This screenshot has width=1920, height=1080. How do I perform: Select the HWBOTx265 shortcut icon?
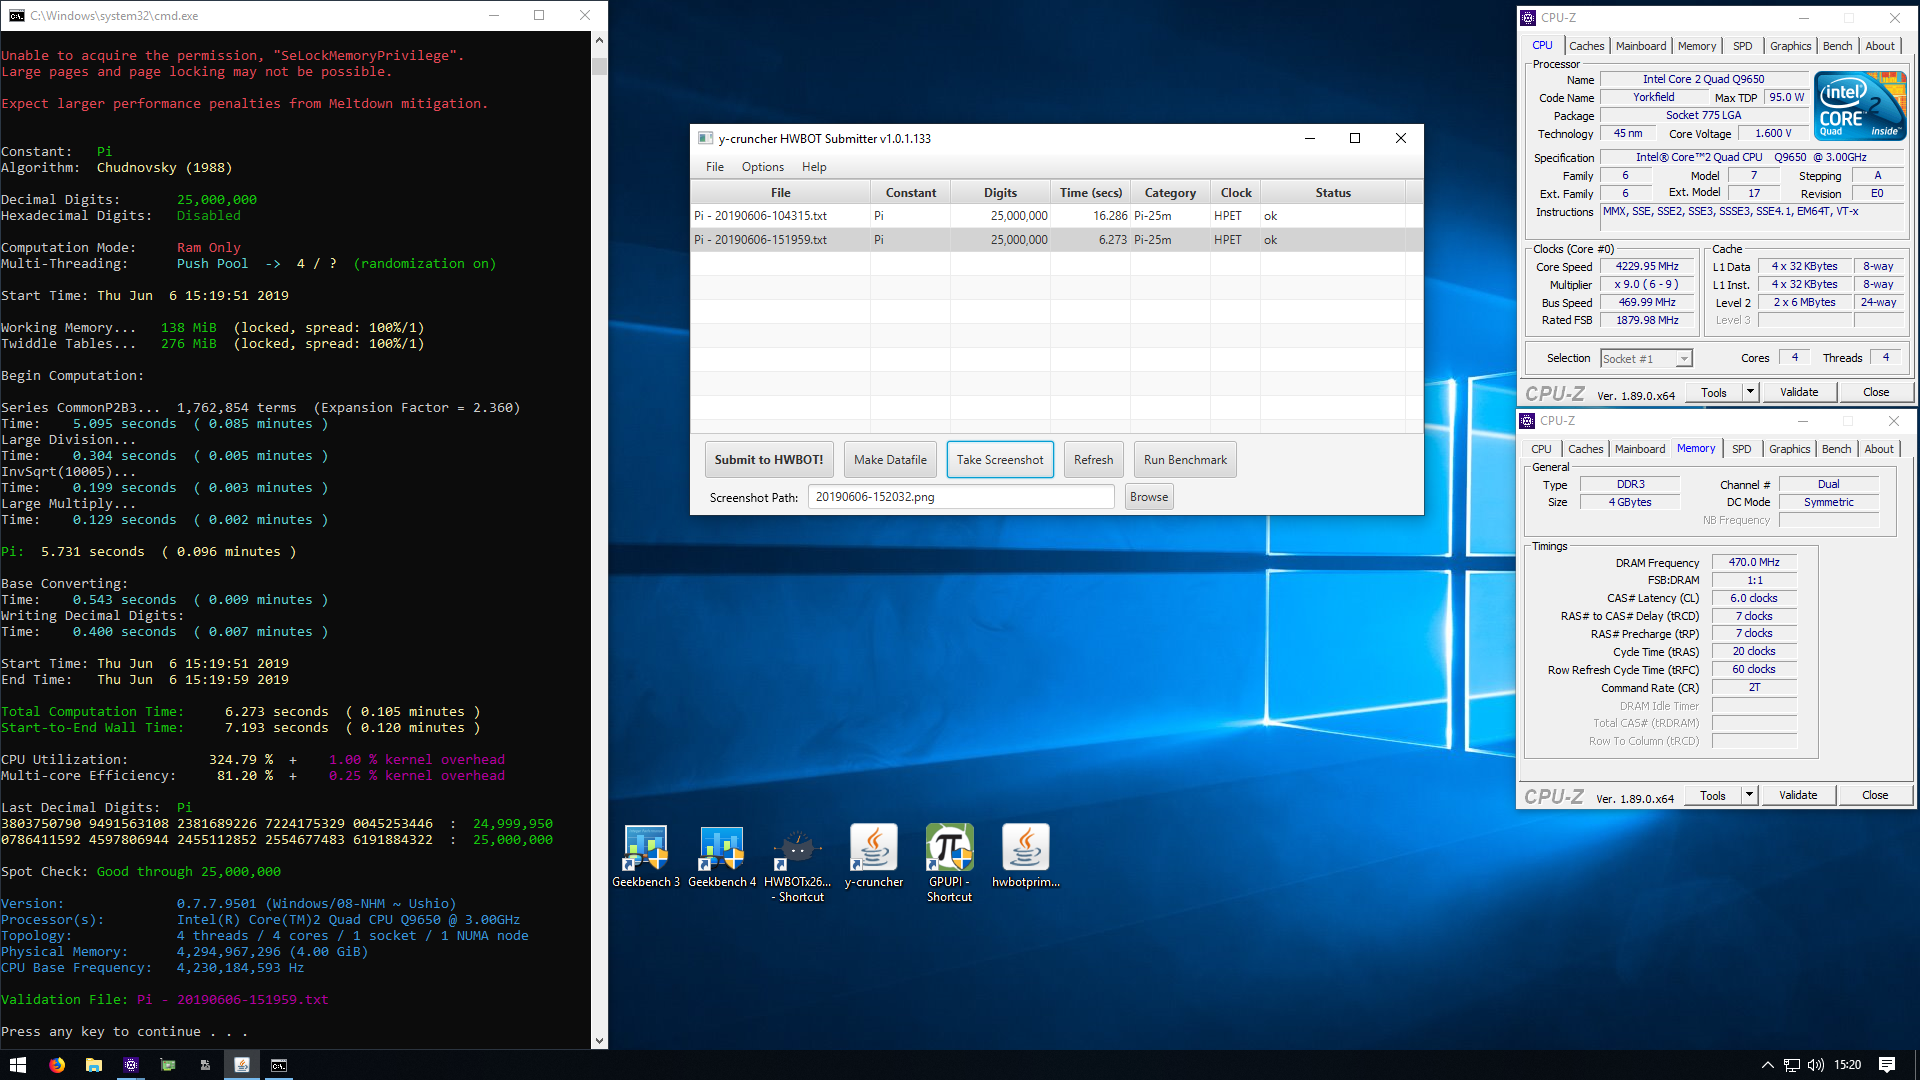[798, 864]
